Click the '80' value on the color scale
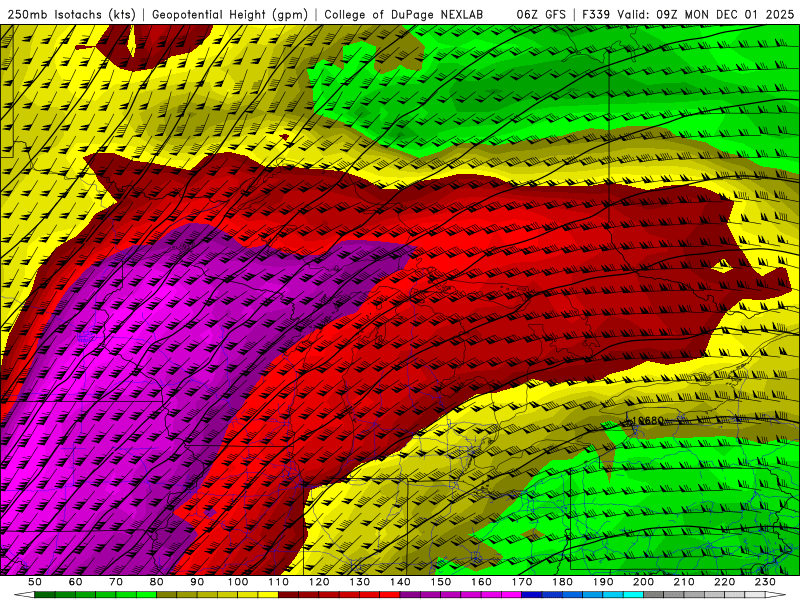 157,582
